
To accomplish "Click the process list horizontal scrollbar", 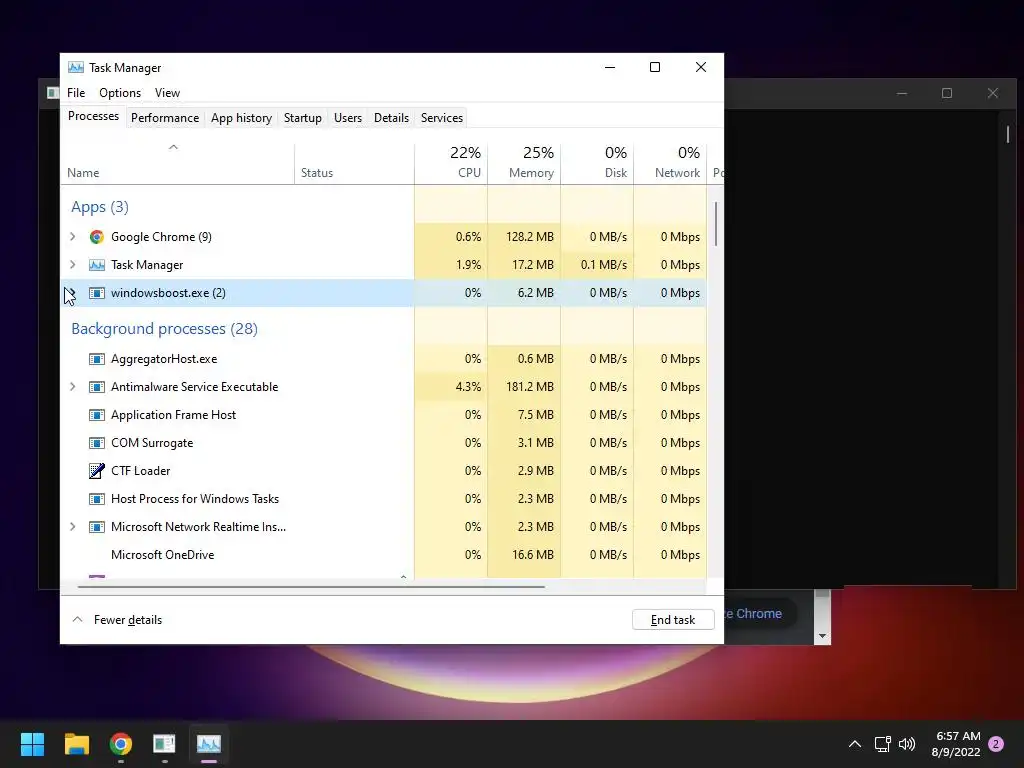I will [311, 587].
